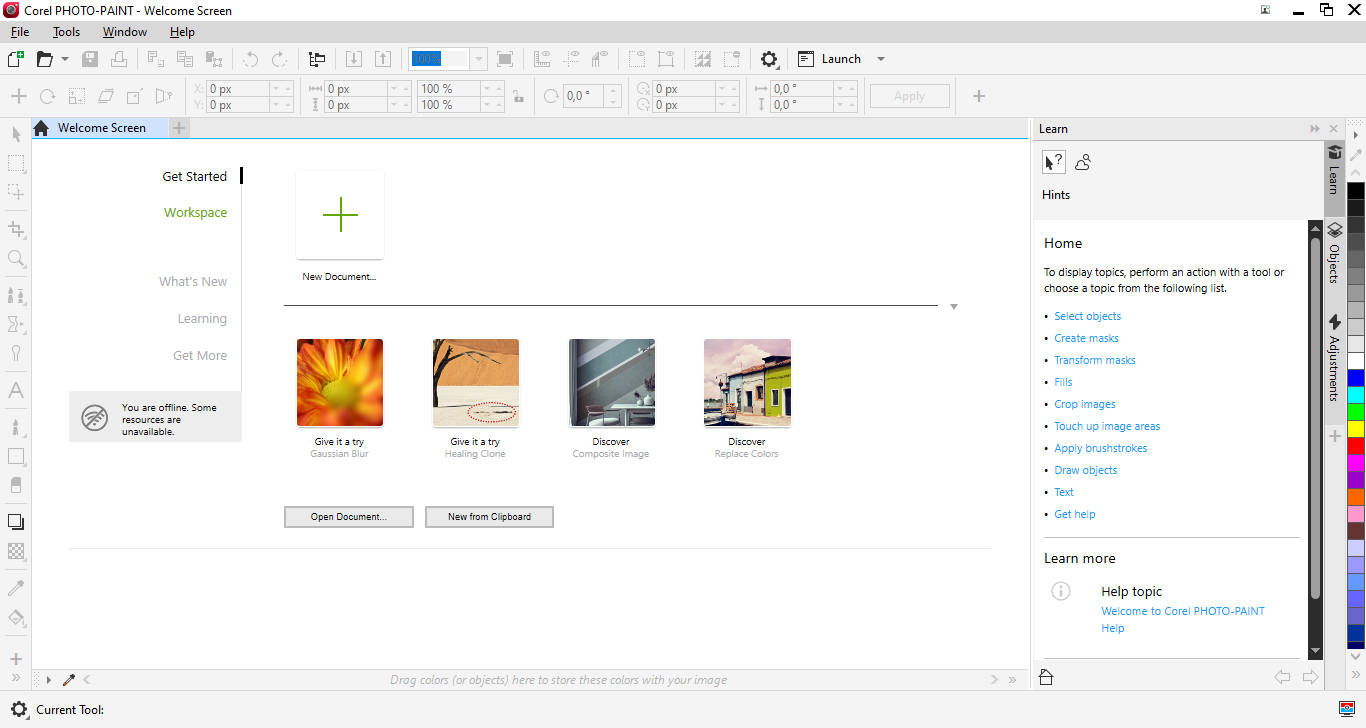Click the New document icon in toolbar
This screenshot has width=1366, height=728.
15,59
